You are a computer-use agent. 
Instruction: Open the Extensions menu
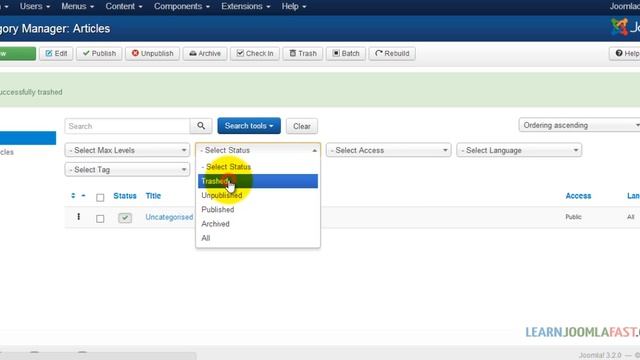(x=246, y=7)
